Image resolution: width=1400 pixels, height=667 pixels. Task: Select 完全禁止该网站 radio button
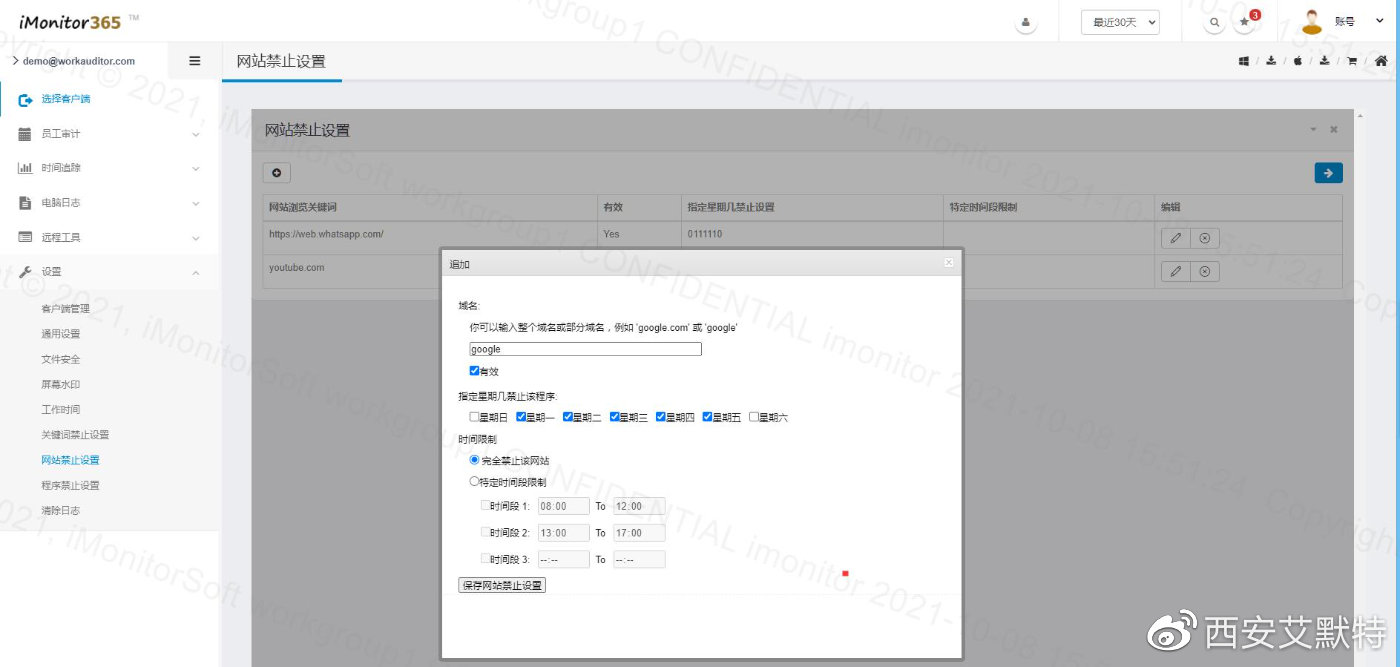[475, 460]
